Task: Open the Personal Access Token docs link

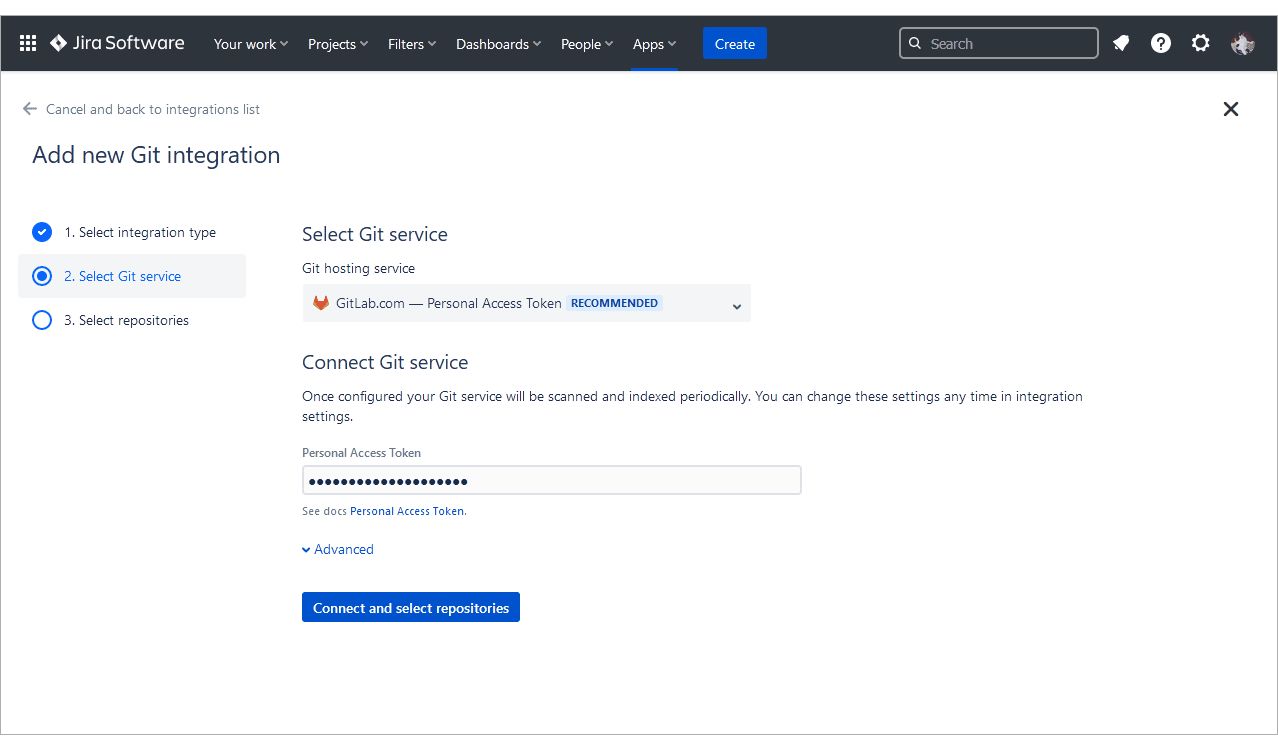Action: coord(407,511)
